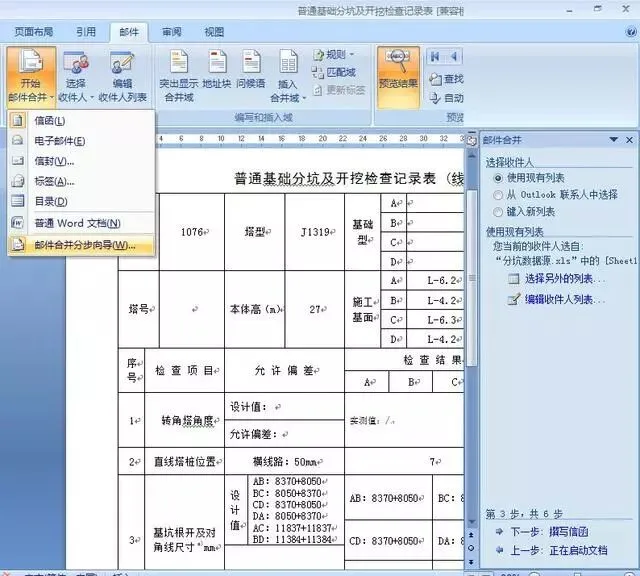Insert 问候语 from ribbon
Image resolution: width=640 pixels, height=576 pixels.
[x=251, y=69]
